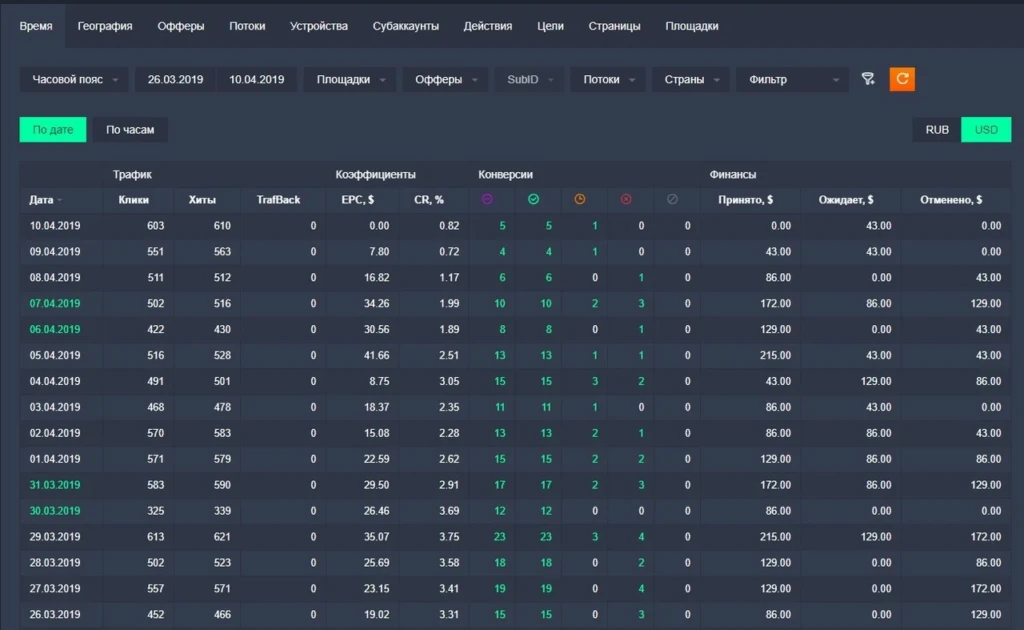Click the end date field 10.04.2019

tap(257, 79)
